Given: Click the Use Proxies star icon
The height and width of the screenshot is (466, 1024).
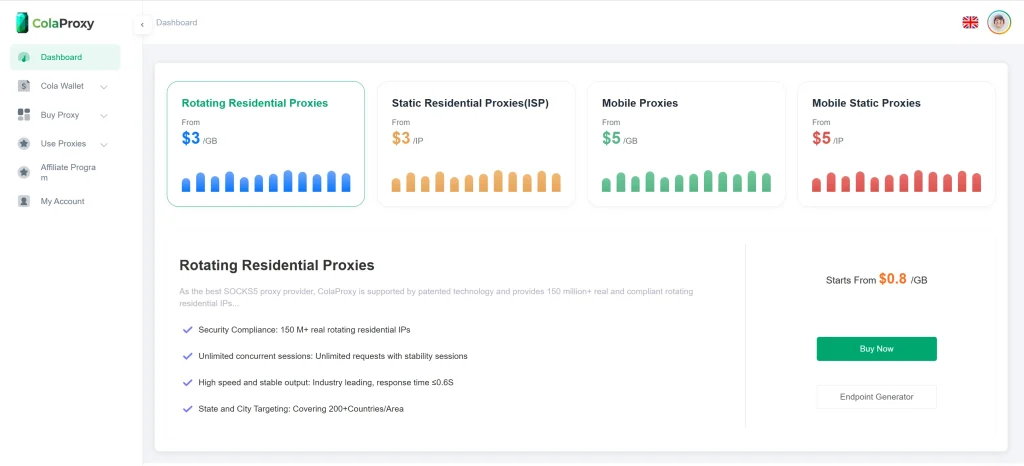Looking at the screenshot, I should pos(24,144).
